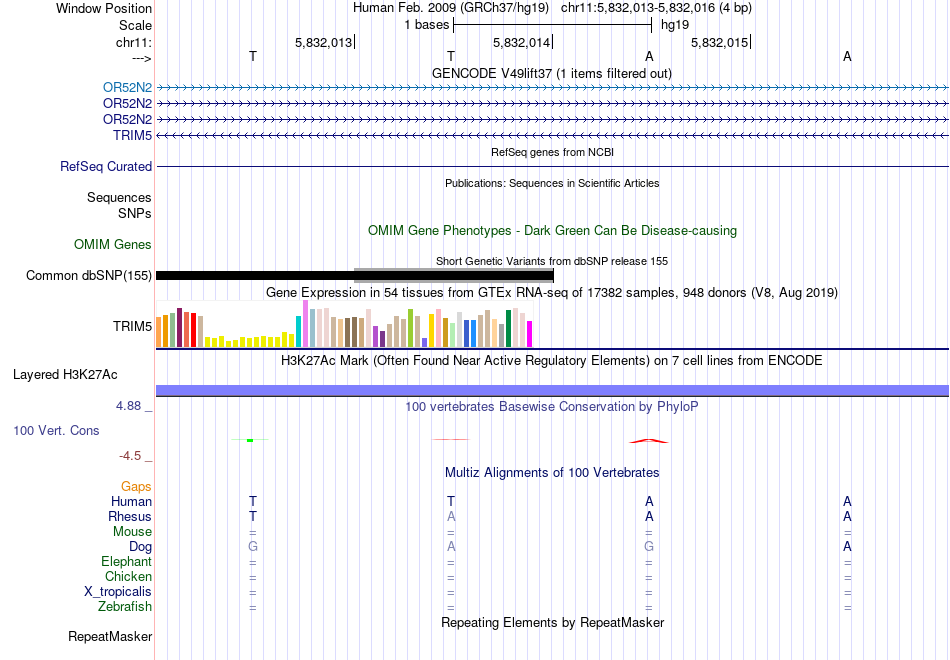Screen dimensions: 950x660
Task: Click the blue Layered H3K27Ac signal bar
Action: click(x=552, y=391)
